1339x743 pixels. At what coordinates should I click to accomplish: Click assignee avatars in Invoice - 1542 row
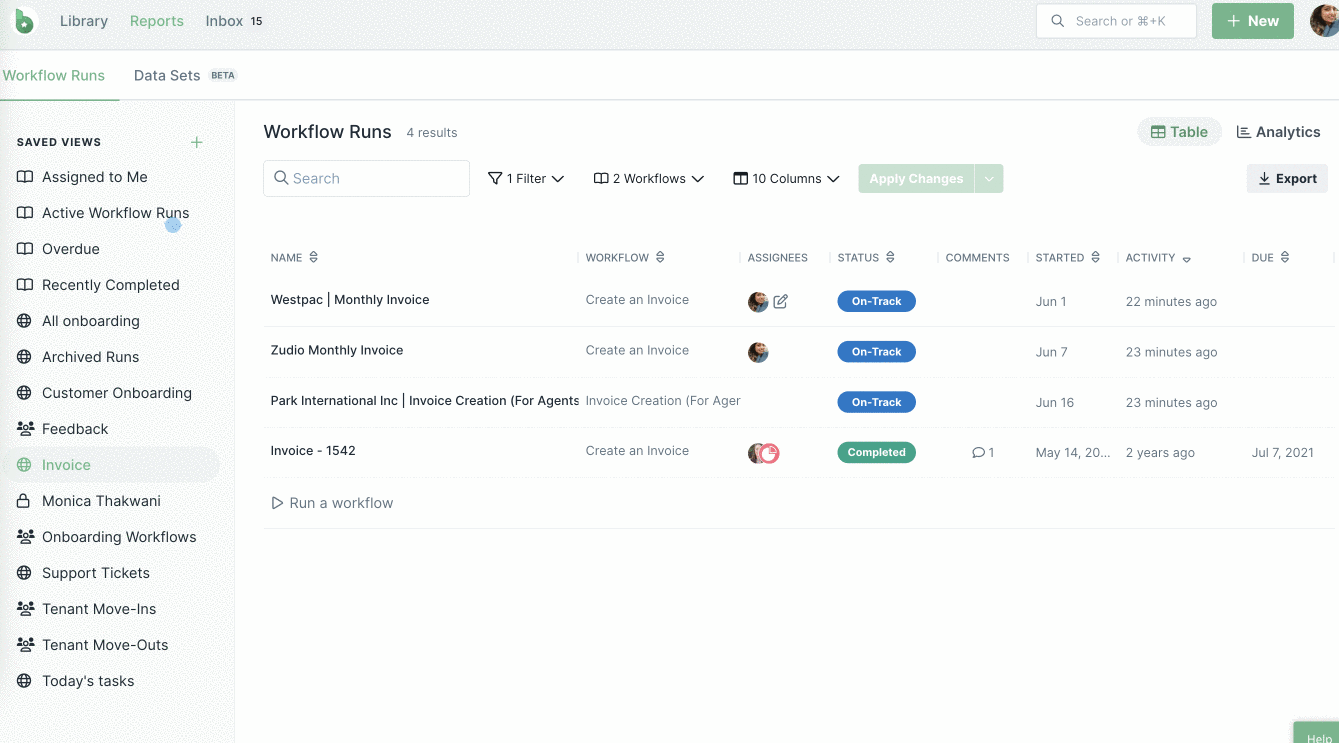pos(763,453)
